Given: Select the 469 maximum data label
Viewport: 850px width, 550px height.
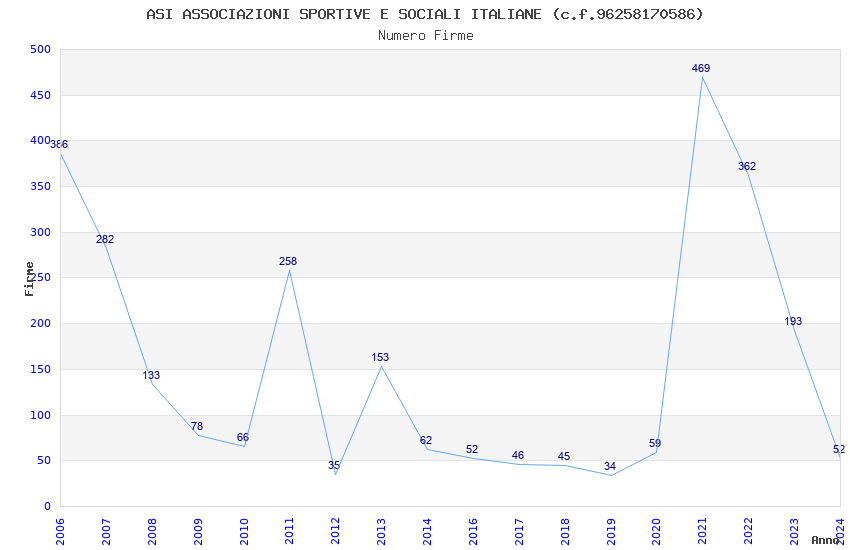Looking at the screenshot, I should (x=701, y=68).
